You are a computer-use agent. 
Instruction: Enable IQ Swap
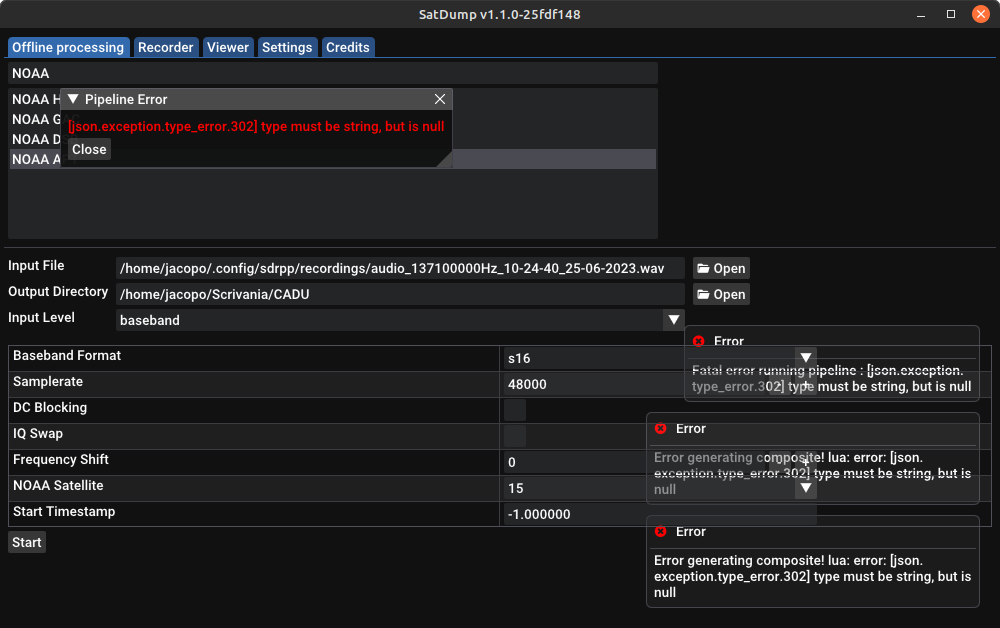tap(514, 436)
